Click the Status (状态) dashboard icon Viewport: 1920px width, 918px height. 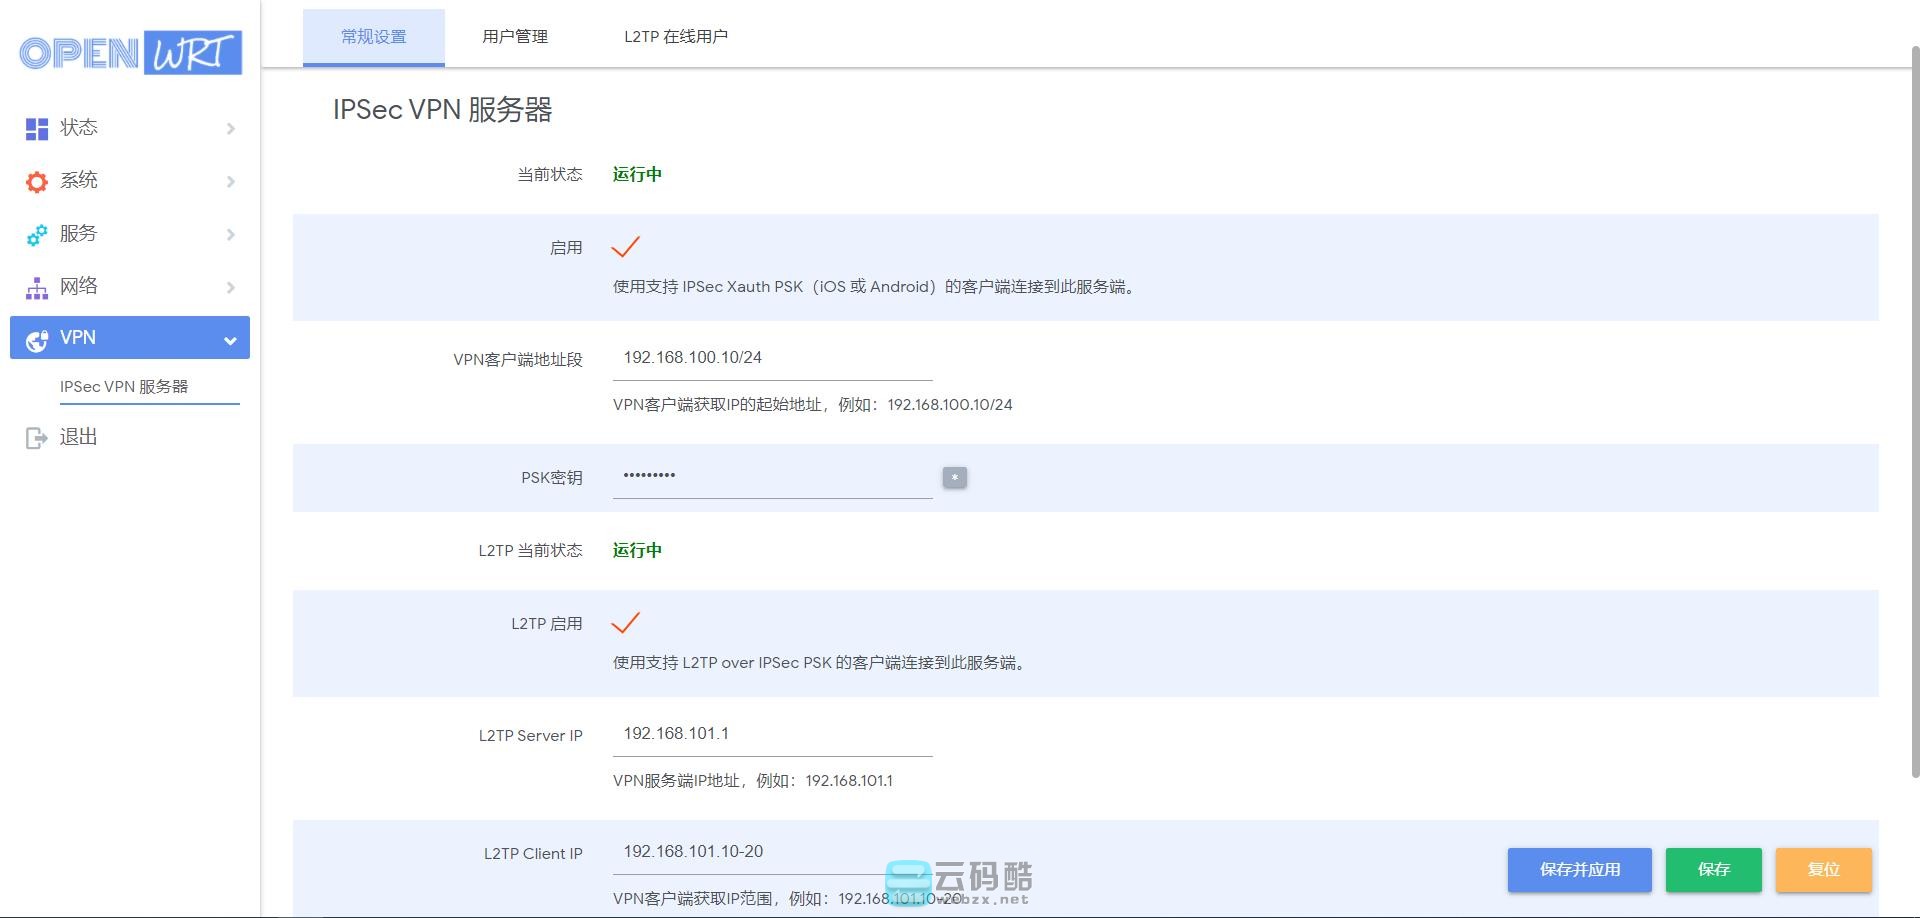tap(37, 129)
